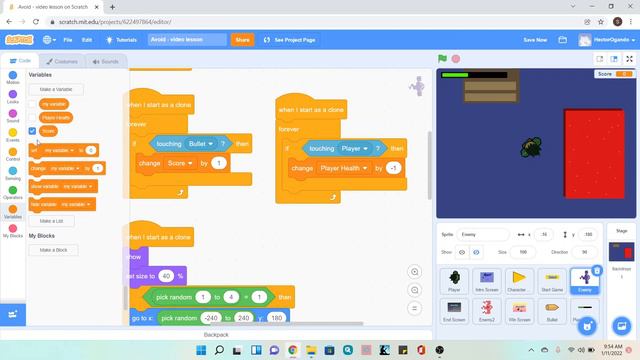The width and height of the screenshot is (640, 360).
Task: Switch to the Costumes tab
Action: (x=62, y=61)
